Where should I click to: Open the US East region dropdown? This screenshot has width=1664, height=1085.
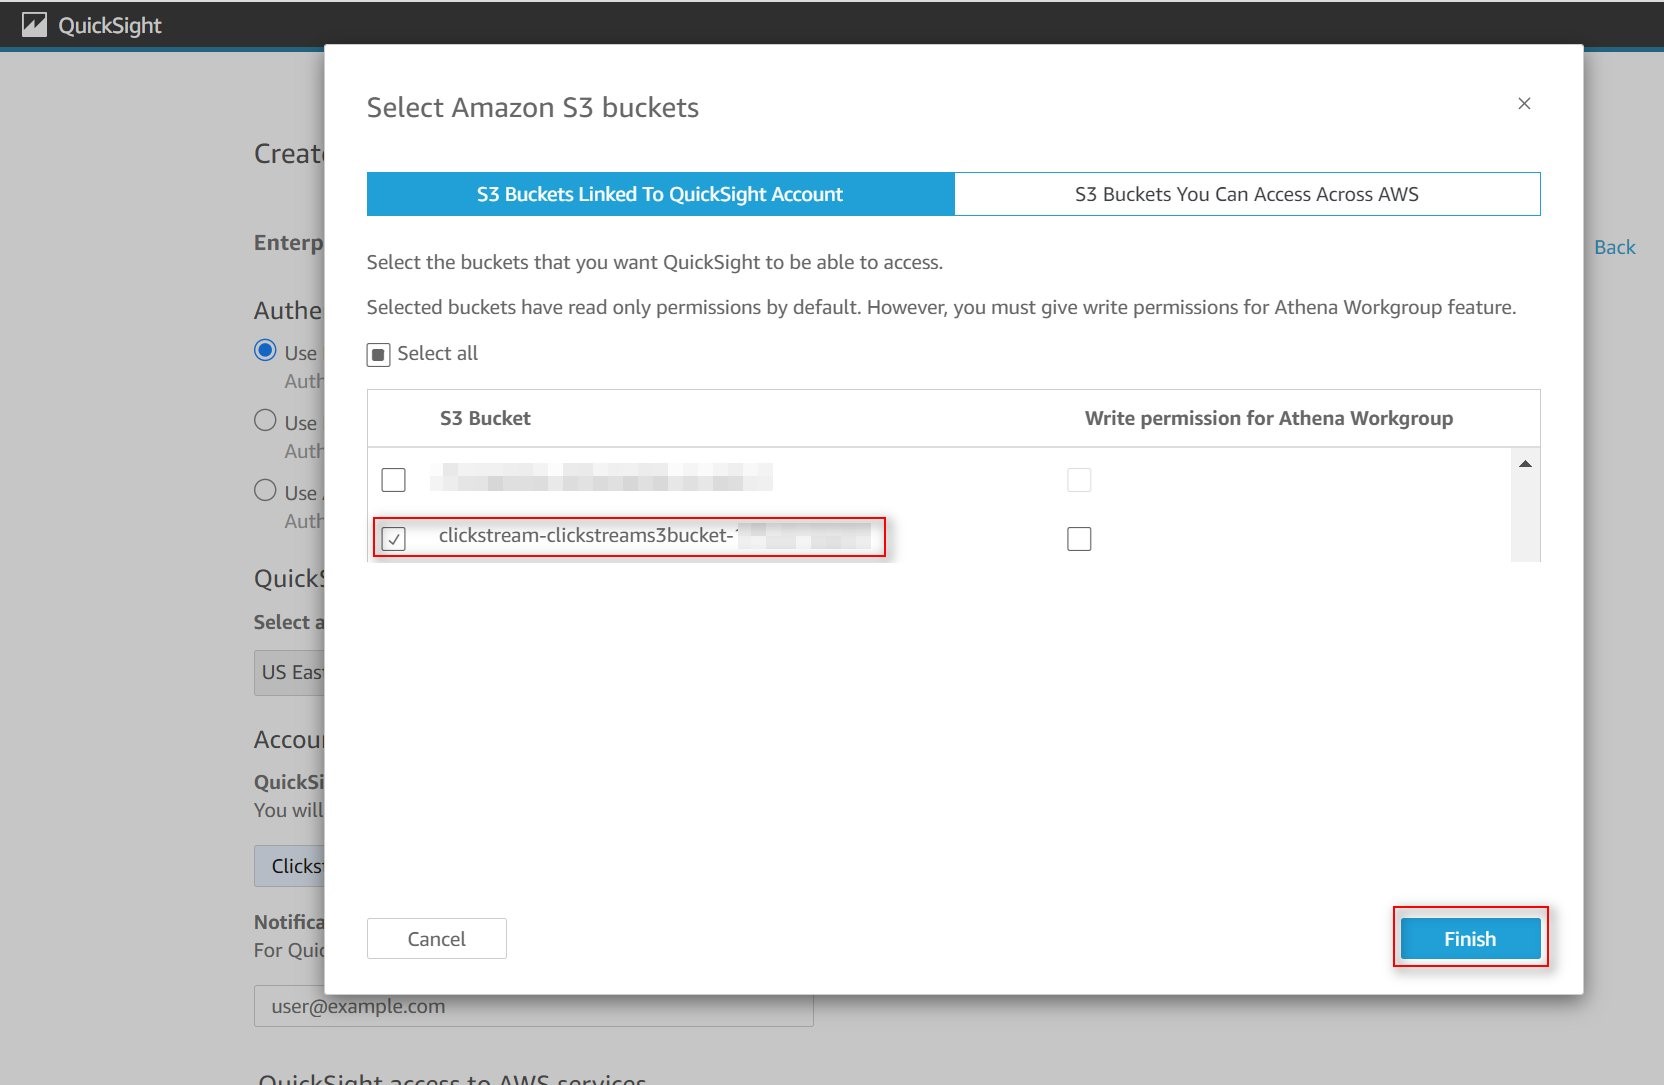293,672
